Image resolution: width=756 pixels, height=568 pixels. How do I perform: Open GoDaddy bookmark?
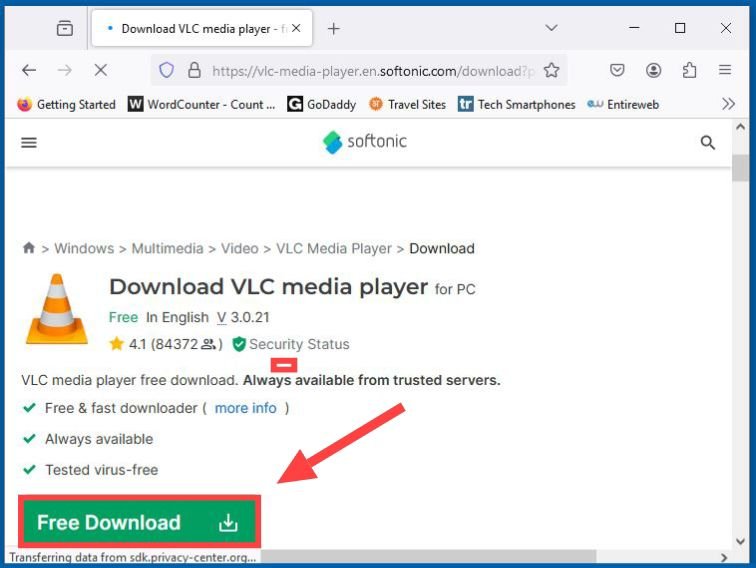pos(322,104)
